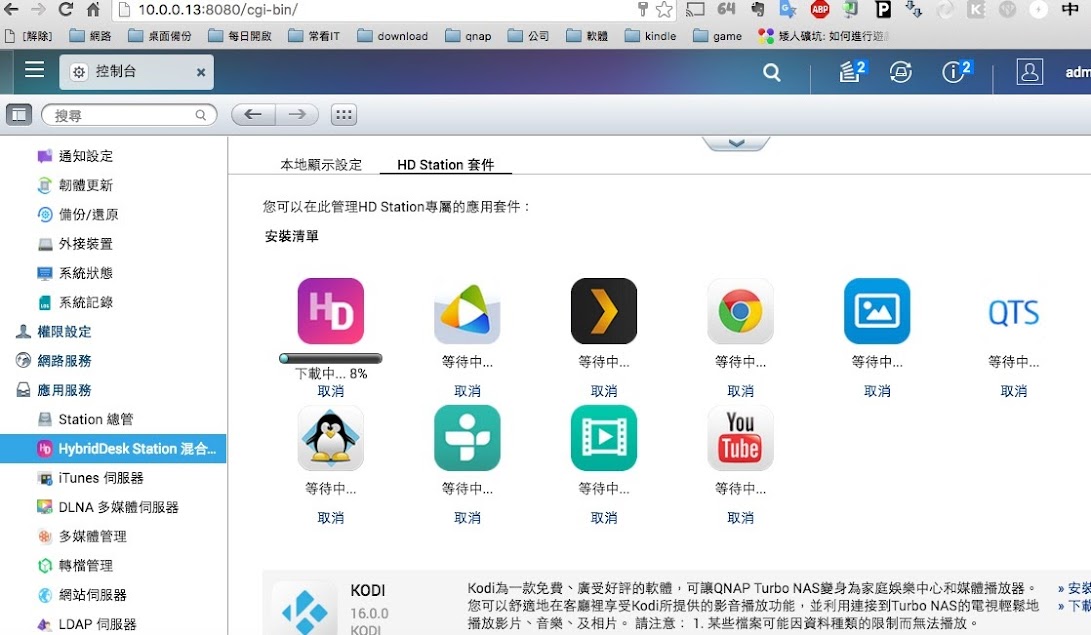Cancel the Plex pending install

[603, 391]
